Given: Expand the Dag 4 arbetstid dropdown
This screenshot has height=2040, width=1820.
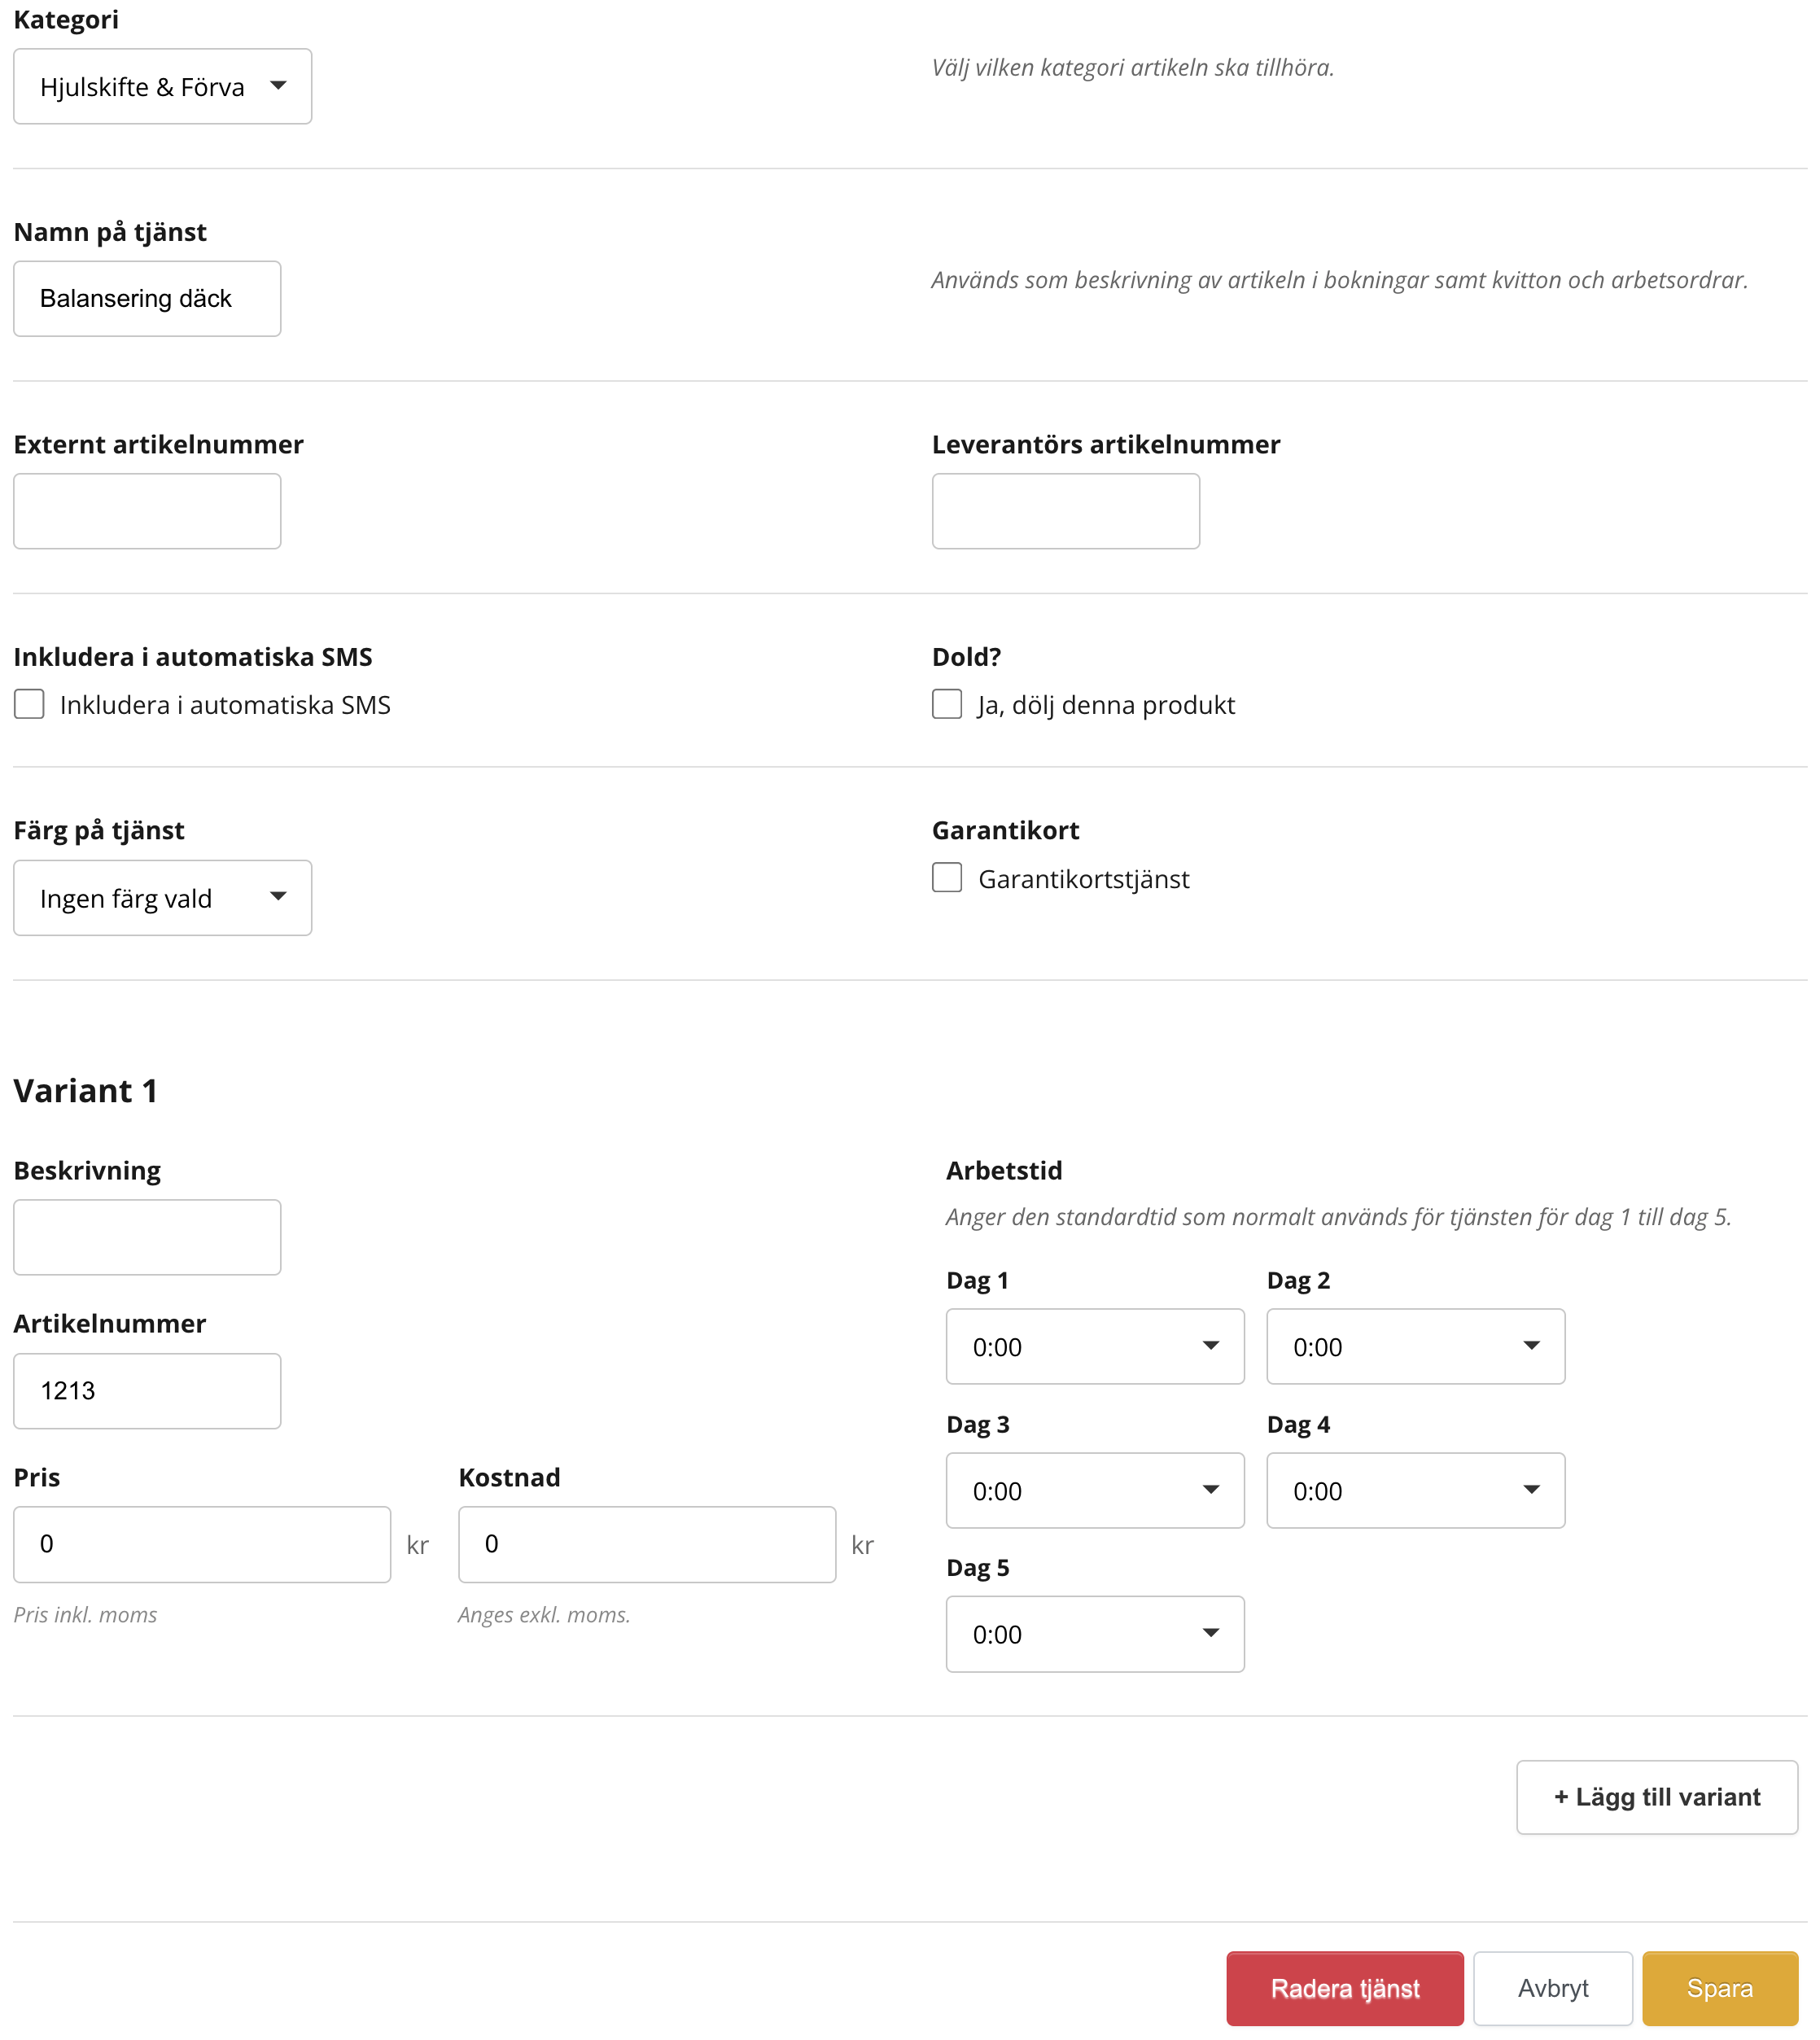Looking at the screenshot, I should click(1415, 1490).
